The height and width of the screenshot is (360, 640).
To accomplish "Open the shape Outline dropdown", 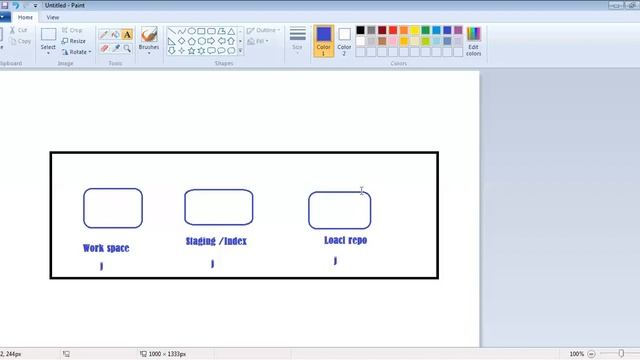I will [x=263, y=31].
